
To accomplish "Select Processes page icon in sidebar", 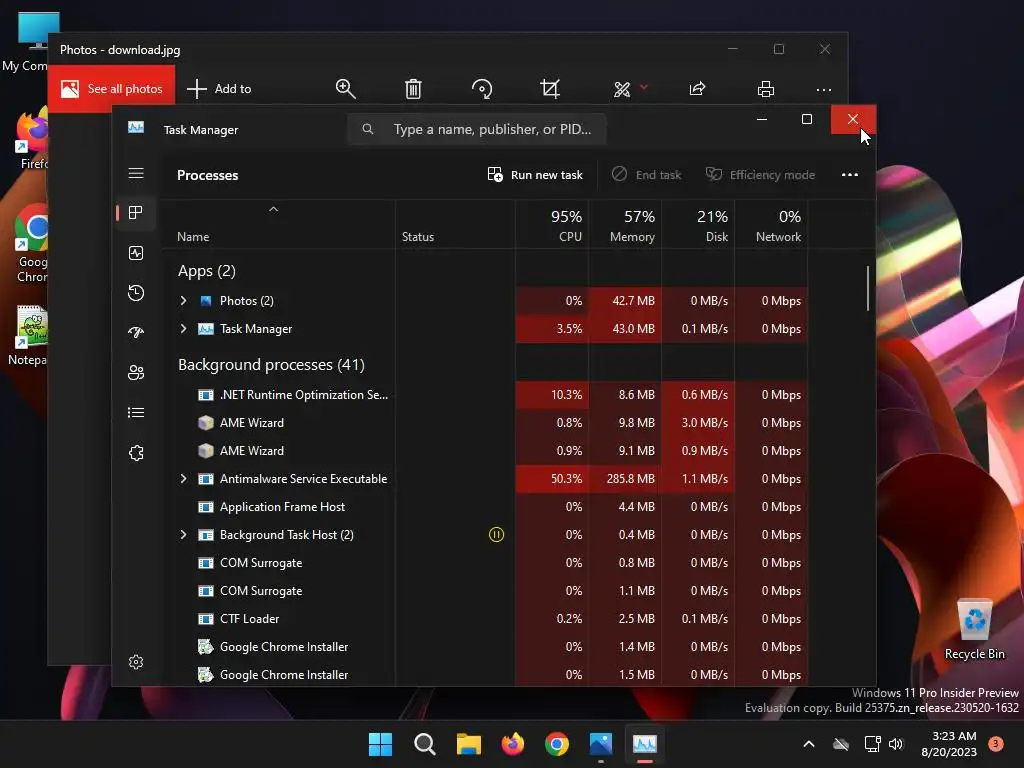I will point(136,212).
